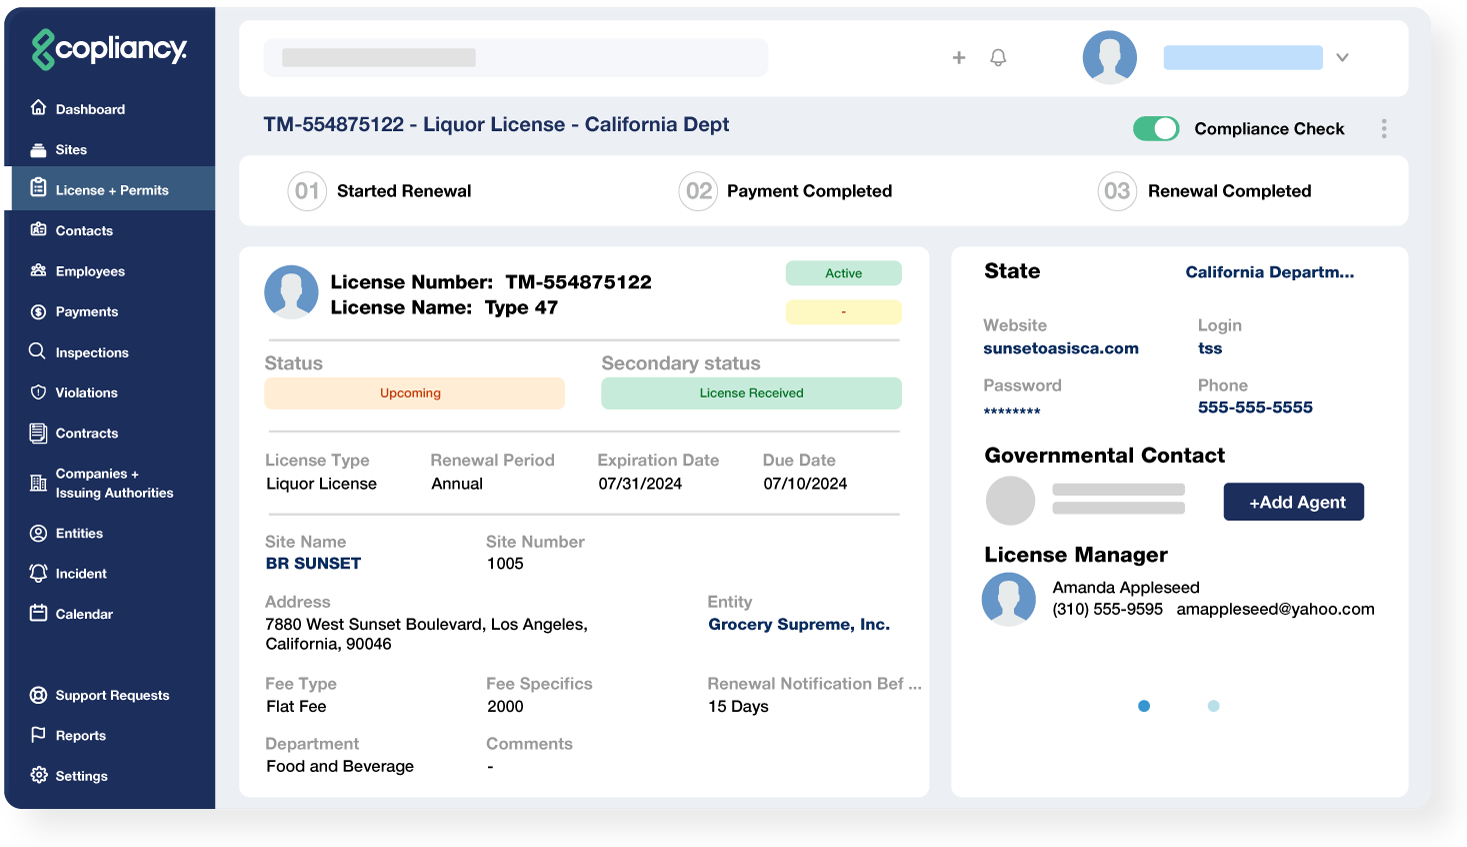Open the Incident alarm icon
1467x847 pixels.
[x=38, y=573]
